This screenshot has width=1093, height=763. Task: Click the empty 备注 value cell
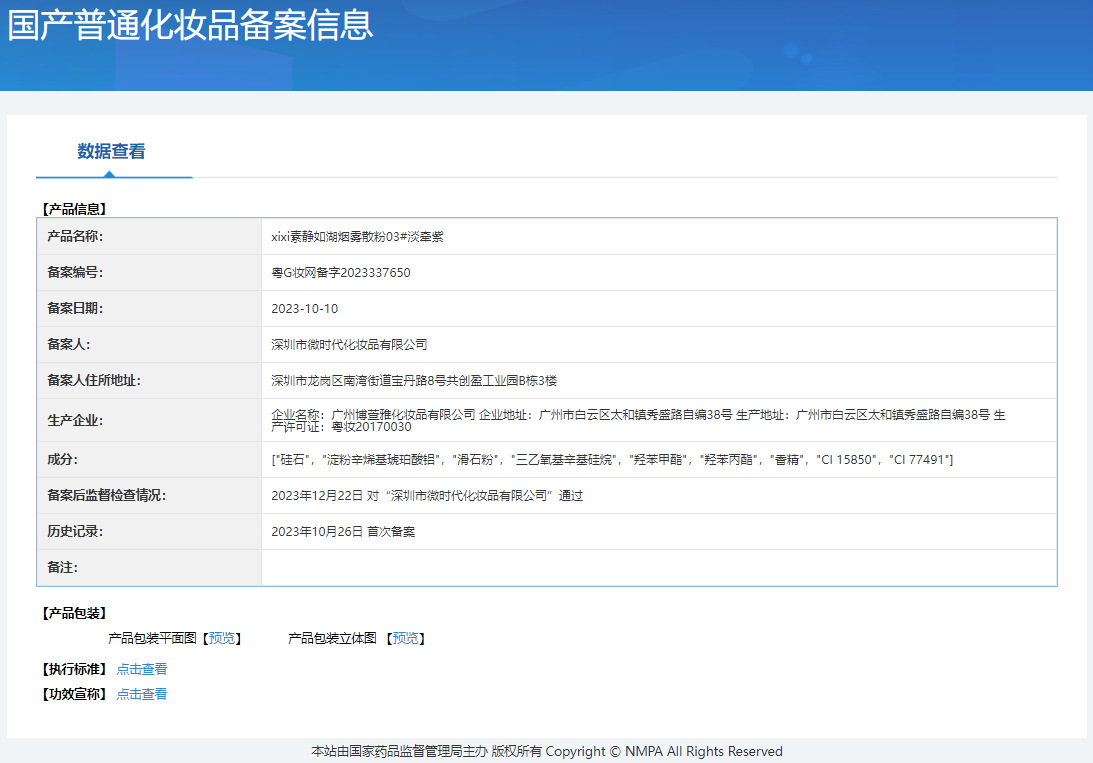[x=658, y=568]
